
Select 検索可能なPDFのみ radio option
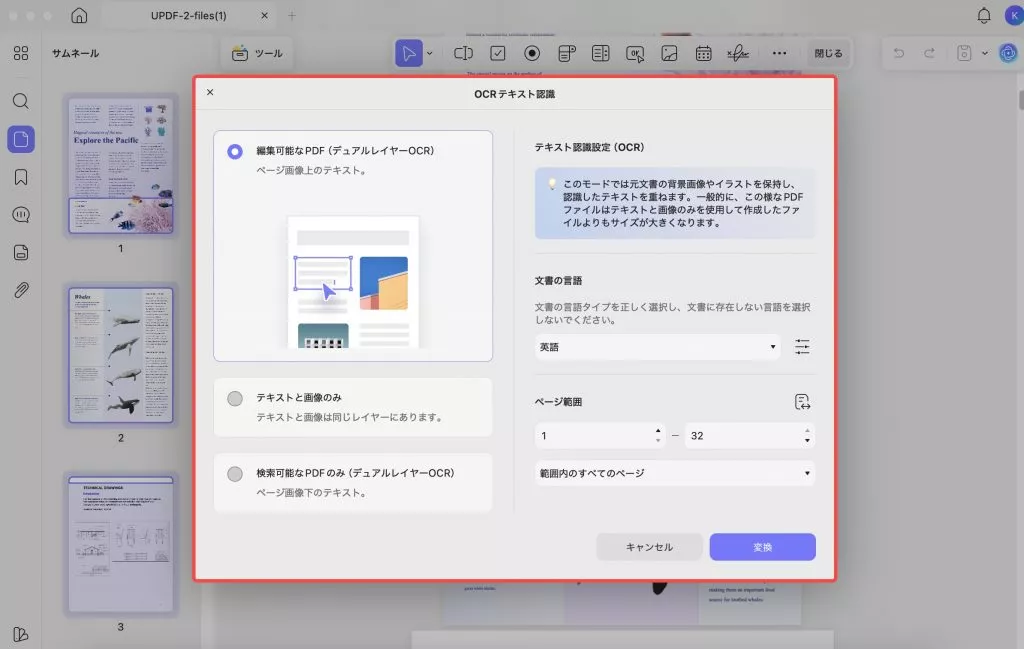click(x=234, y=473)
